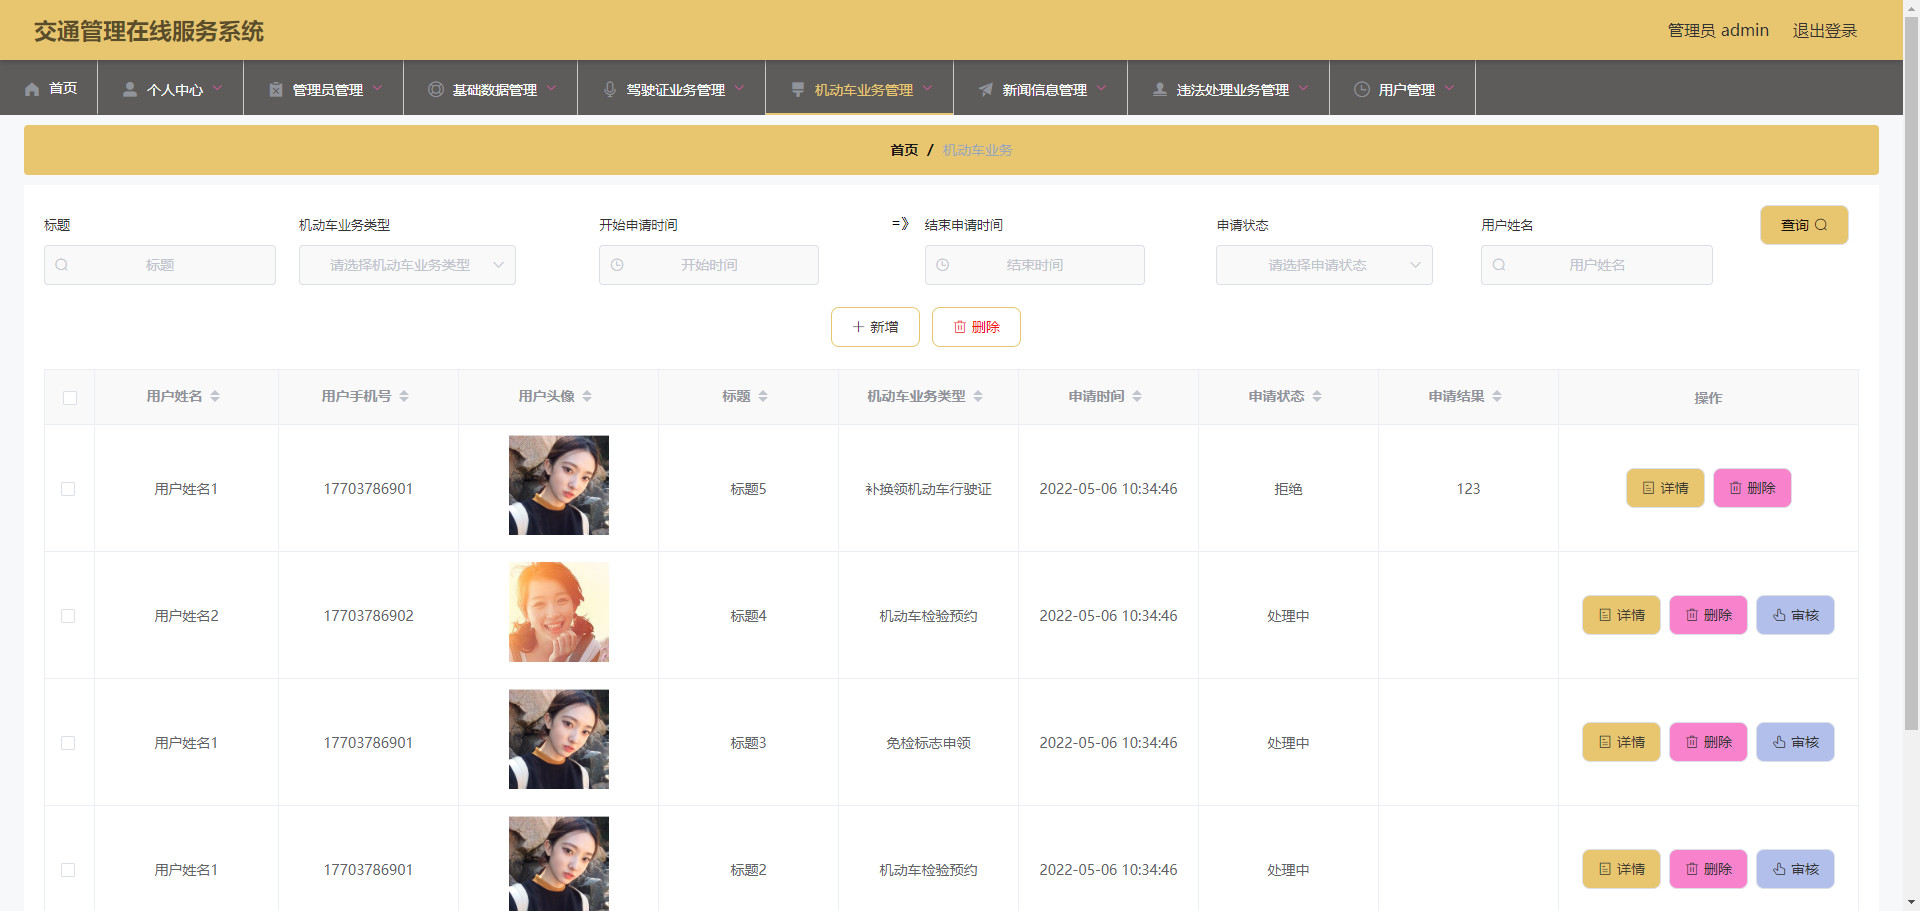Sort by 申请状态 column arrows
Screen dimensions: 1920x911
coord(1317,396)
